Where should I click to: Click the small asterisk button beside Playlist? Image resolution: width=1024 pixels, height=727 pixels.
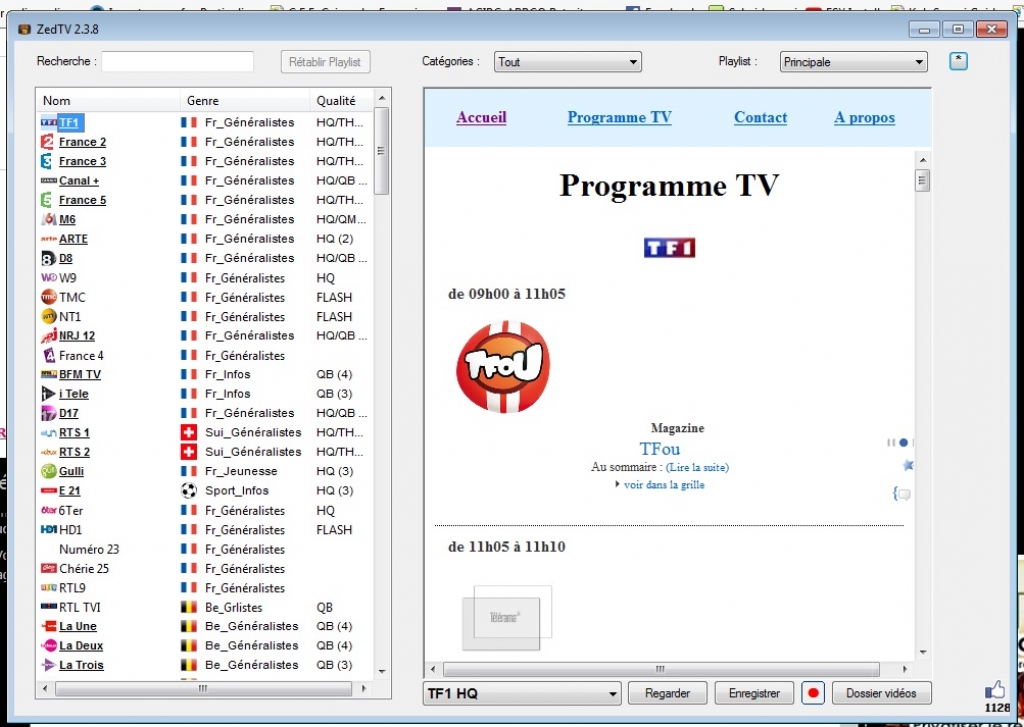tap(958, 61)
